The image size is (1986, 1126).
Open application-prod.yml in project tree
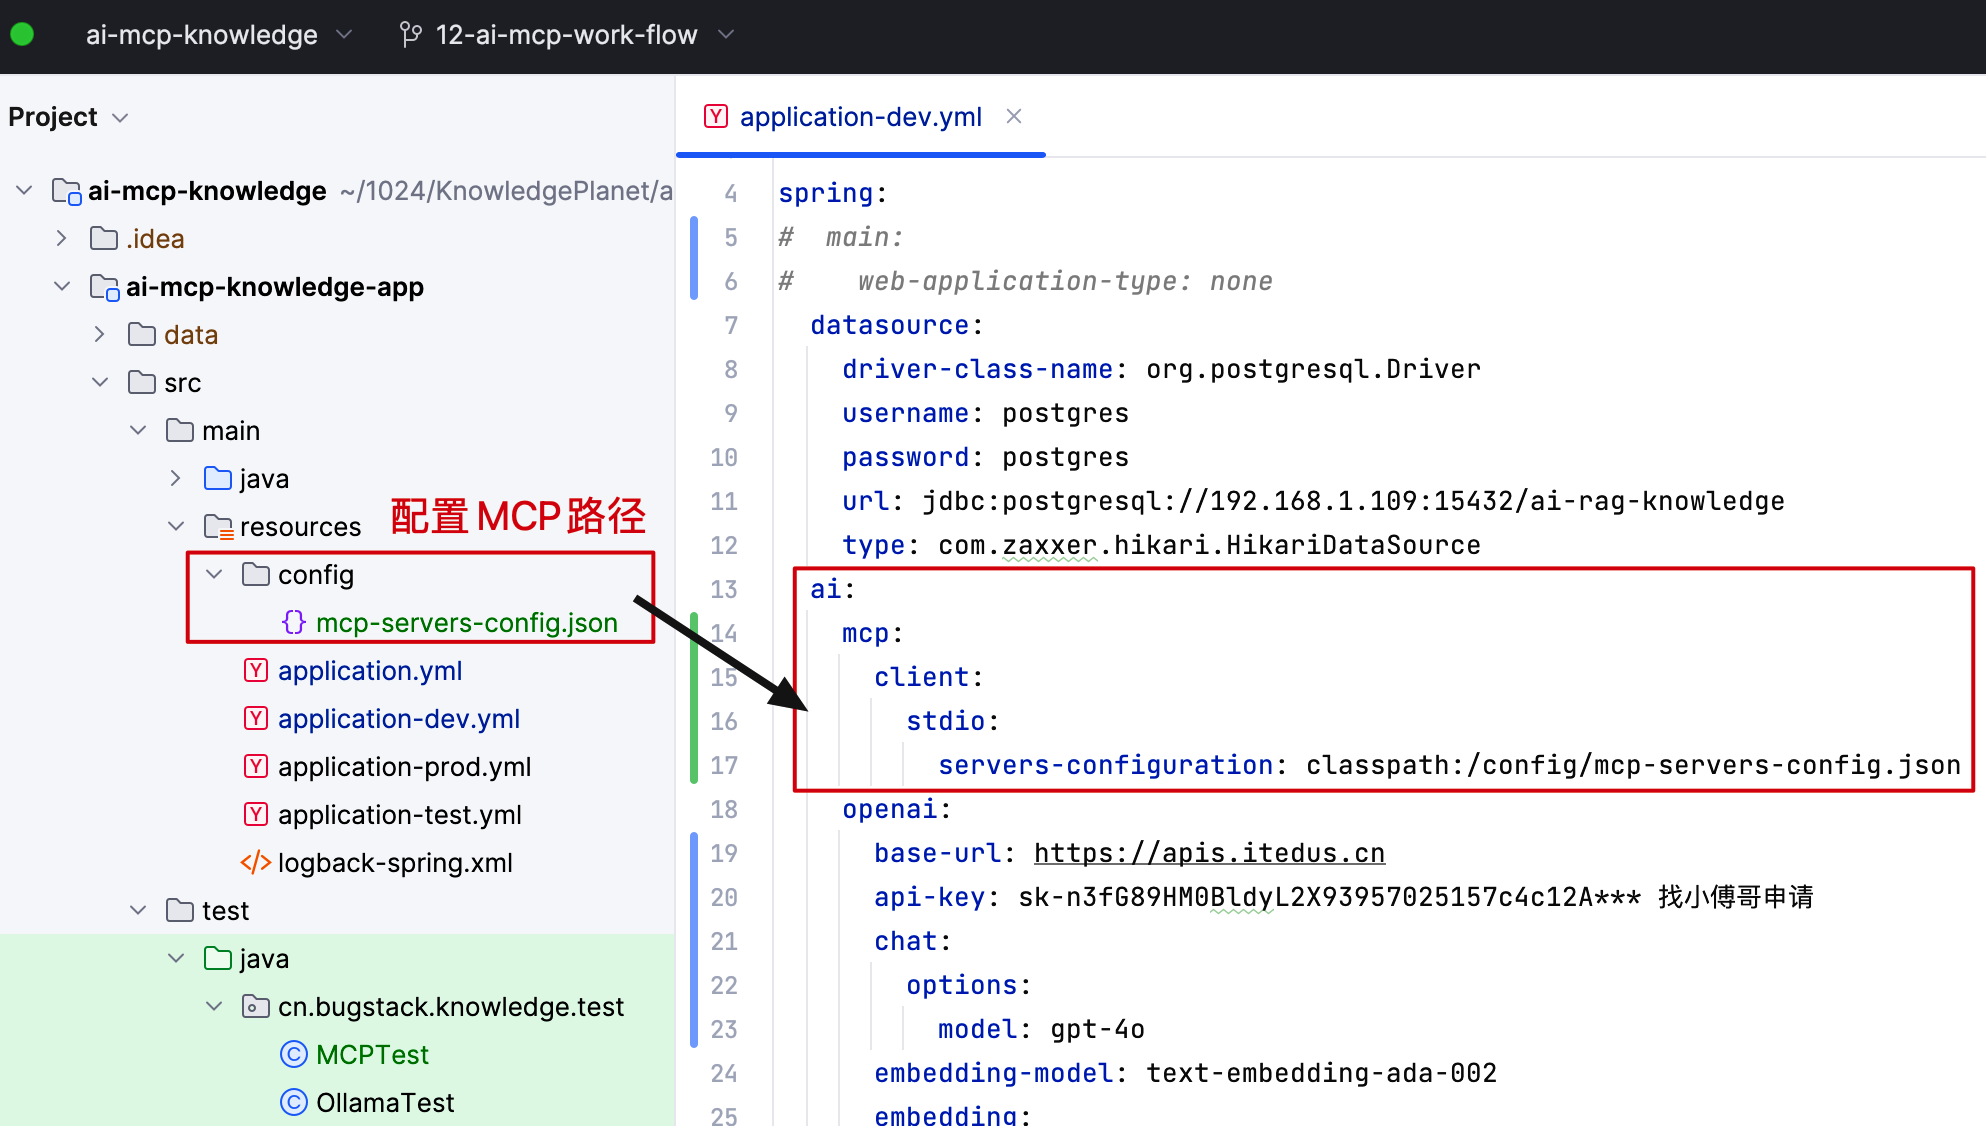[404, 766]
